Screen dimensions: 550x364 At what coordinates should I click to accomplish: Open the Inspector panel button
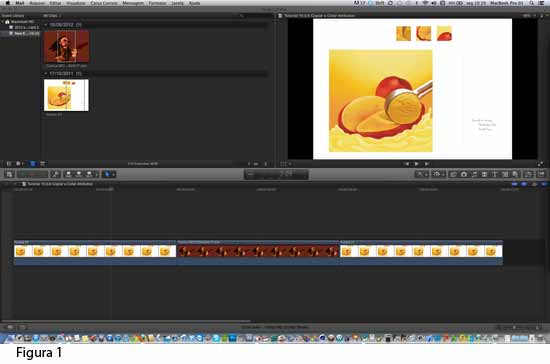(528, 174)
